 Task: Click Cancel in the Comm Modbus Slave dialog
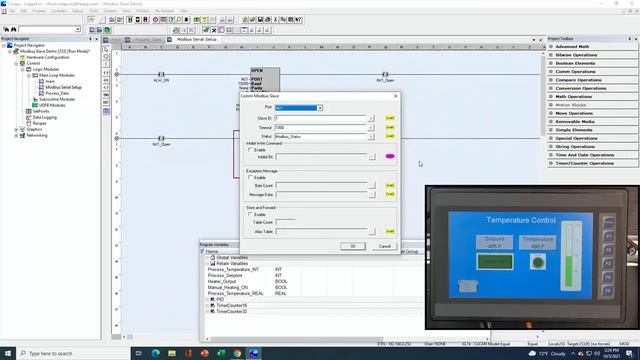click(x=384, y=246)
